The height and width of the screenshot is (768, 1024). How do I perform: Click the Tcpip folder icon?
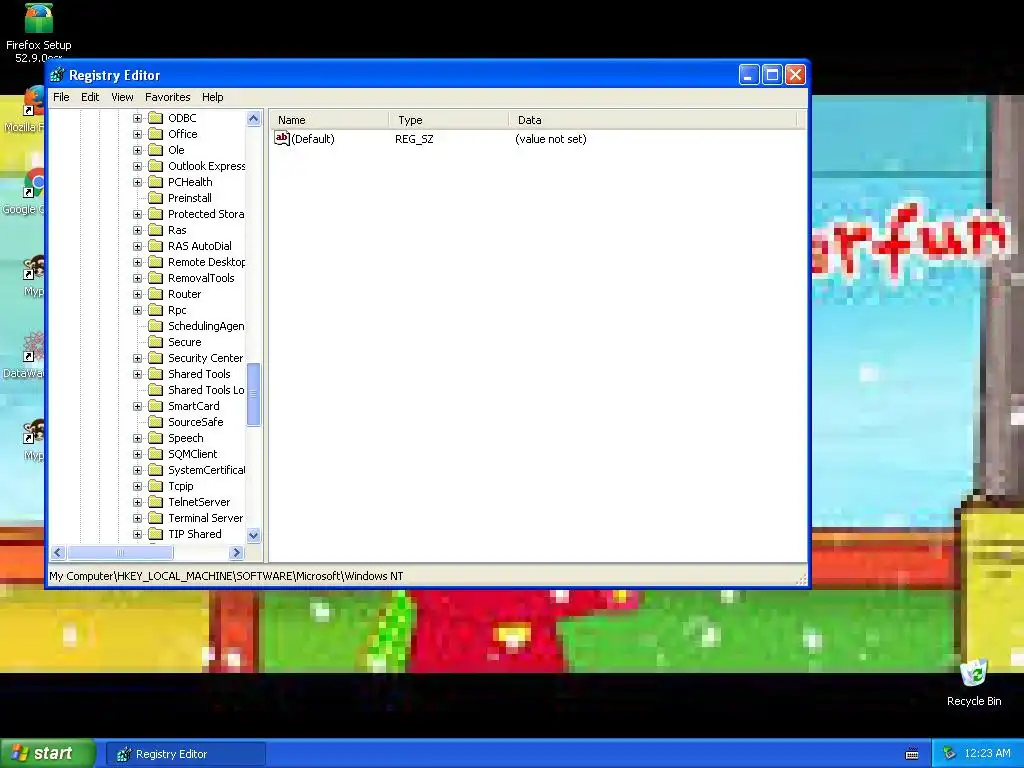(x=155, y=486)
